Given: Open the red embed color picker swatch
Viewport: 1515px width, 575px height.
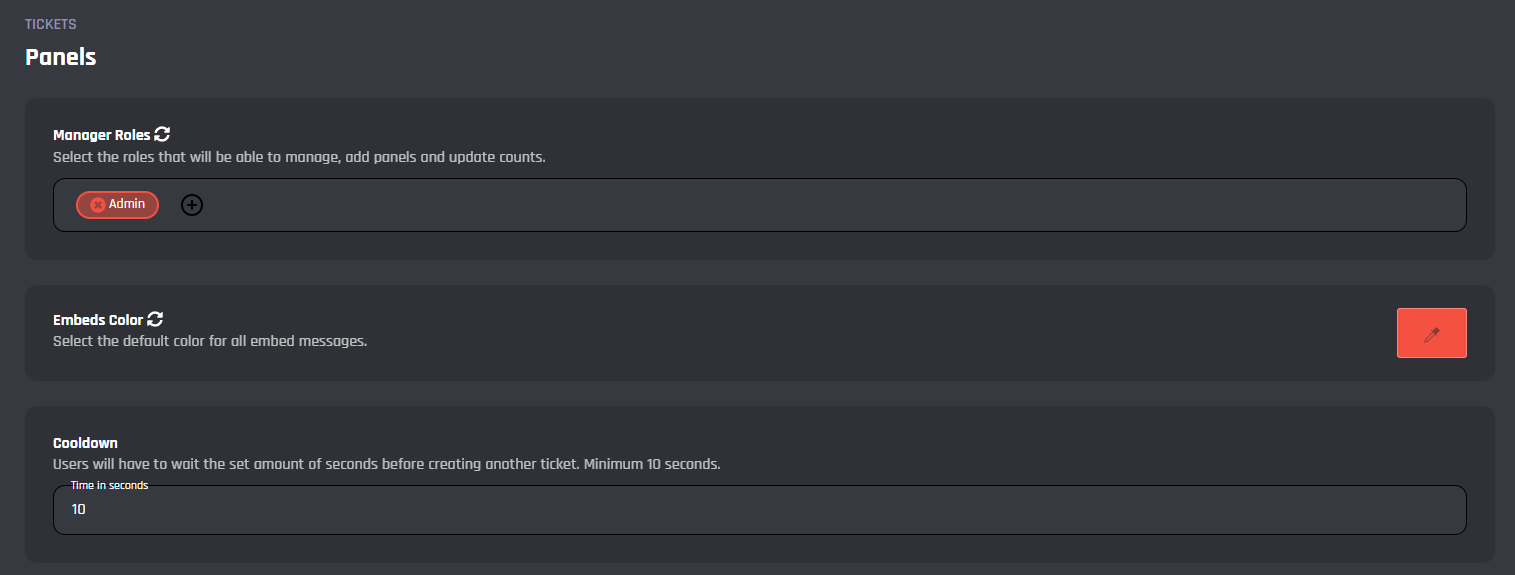Looking at the screenshot, I should coord(1410,334).
